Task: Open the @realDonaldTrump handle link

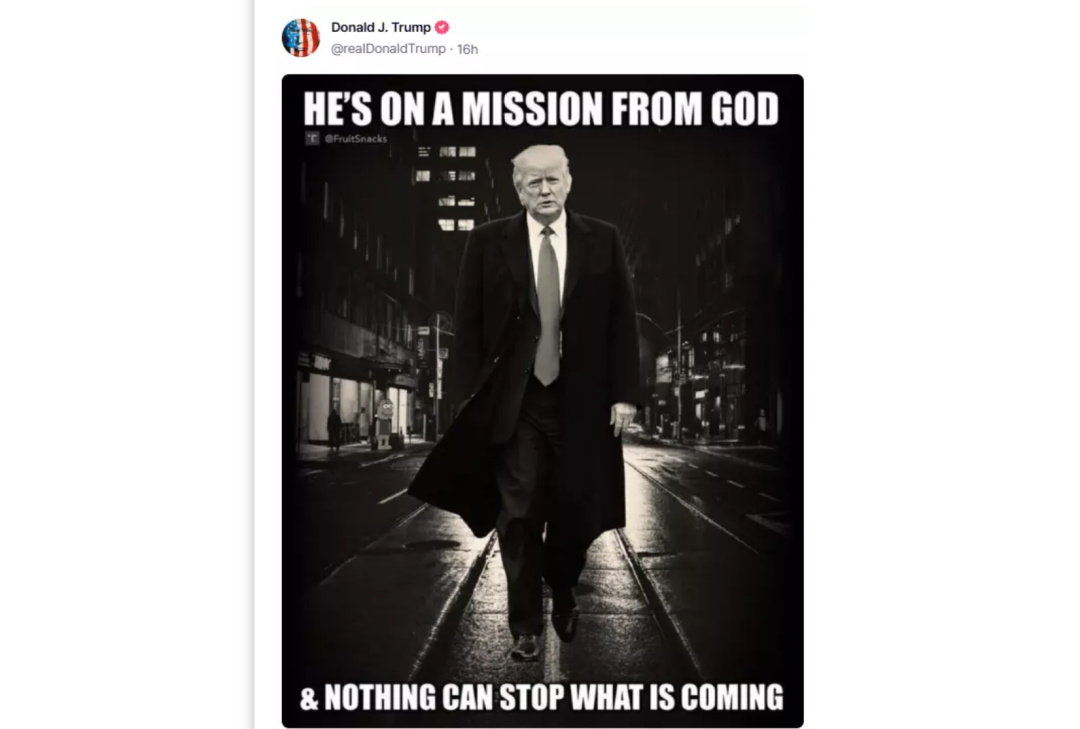Action: [388, 49]
